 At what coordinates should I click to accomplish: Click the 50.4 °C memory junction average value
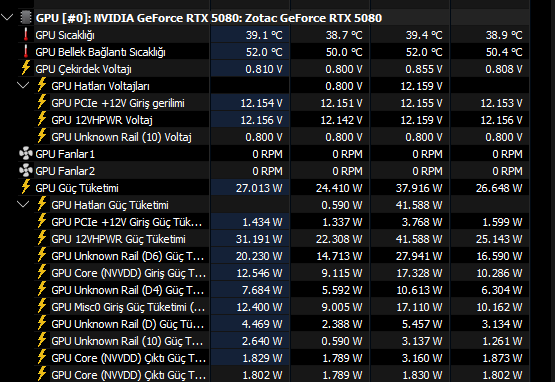click(x=504, y=52)
